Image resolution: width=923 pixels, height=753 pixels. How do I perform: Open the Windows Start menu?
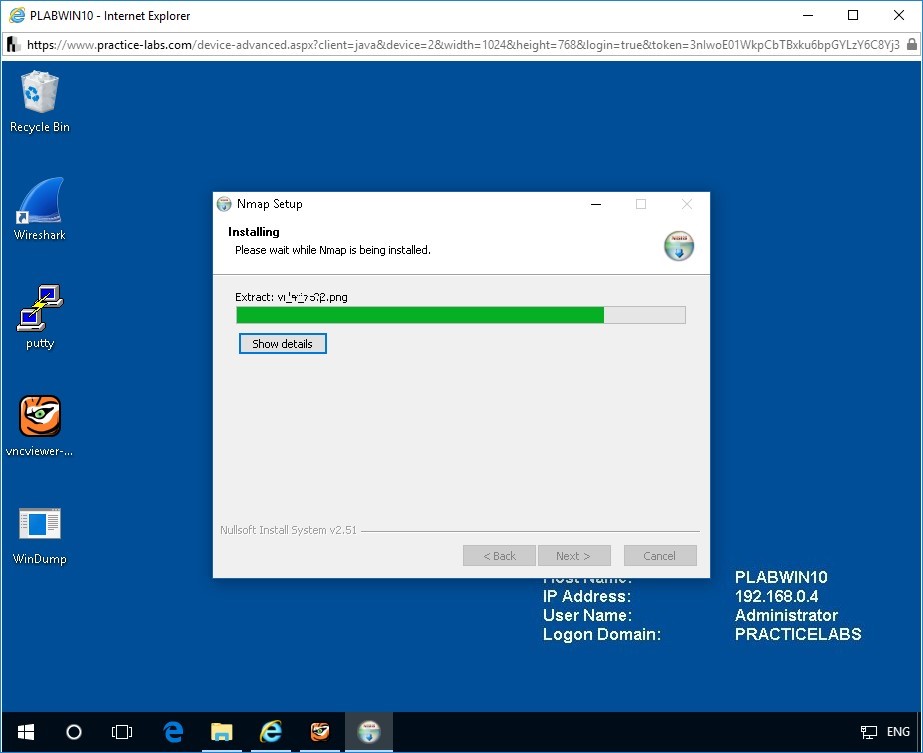[x=26, y=732]
